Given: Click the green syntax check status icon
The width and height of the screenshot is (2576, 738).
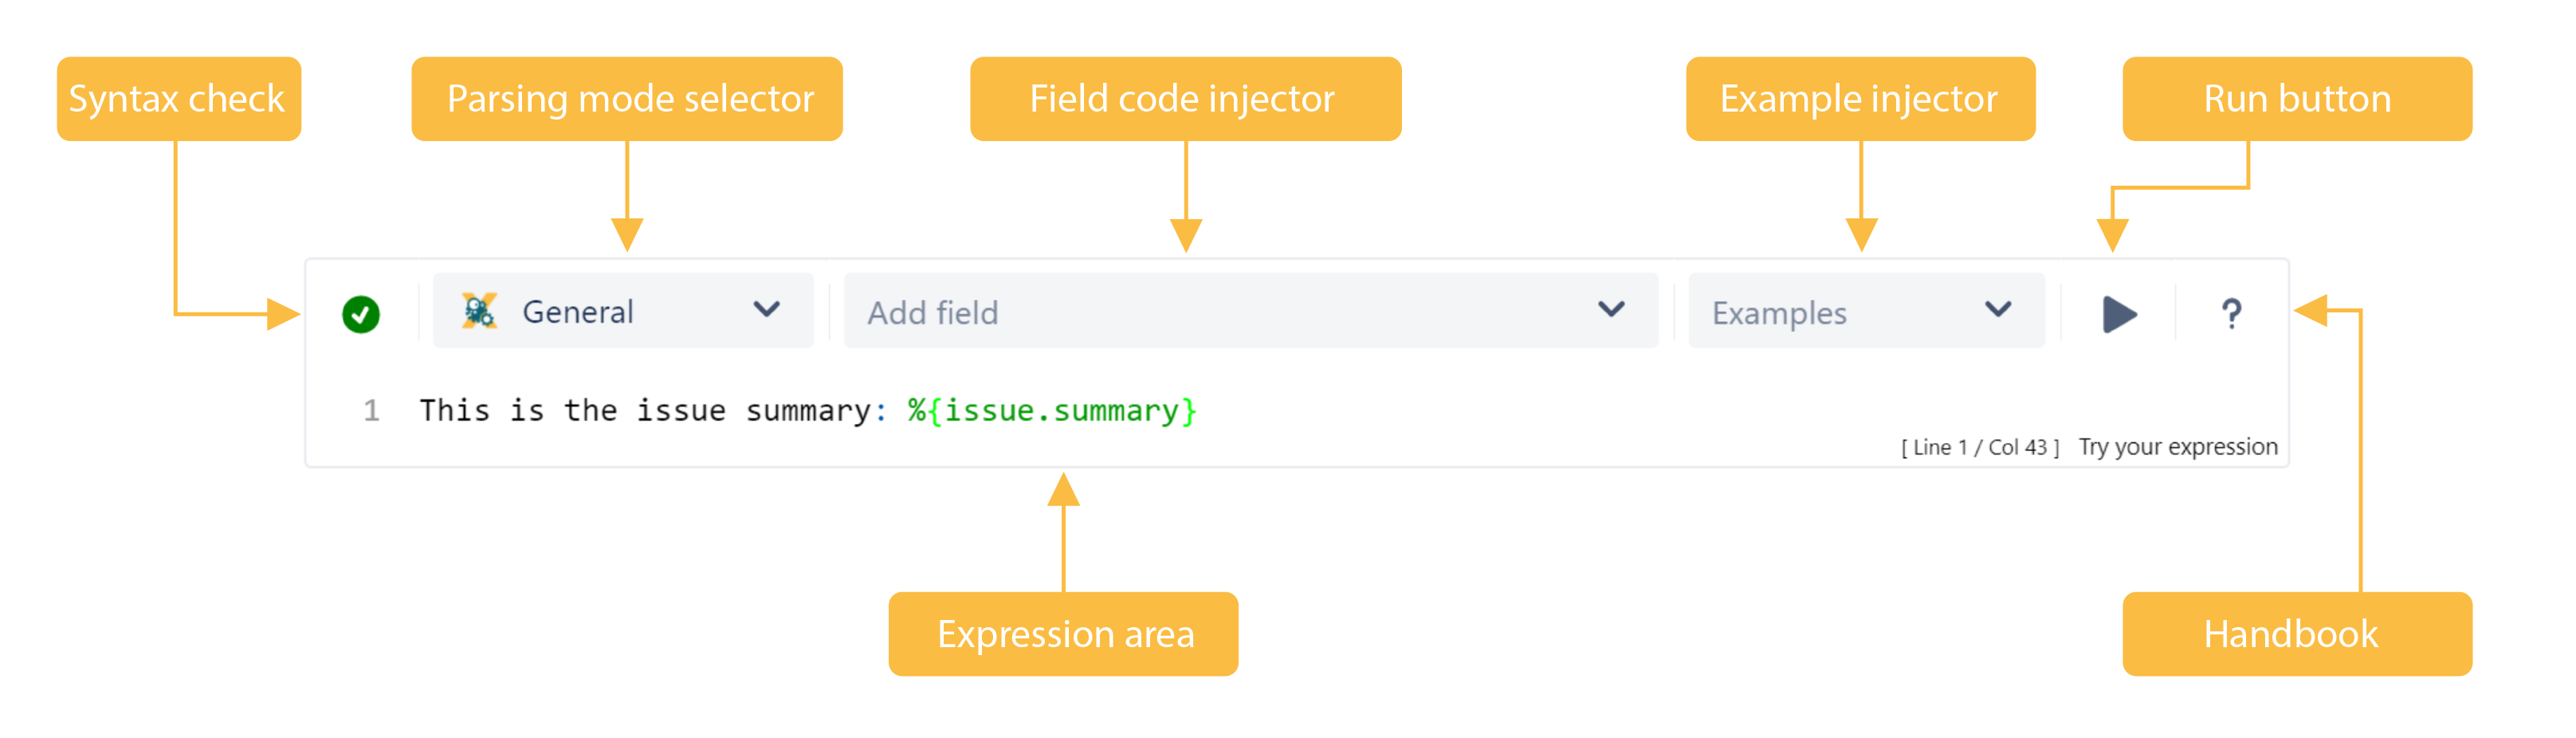Looking at the screenshot, I should (361, 314).
